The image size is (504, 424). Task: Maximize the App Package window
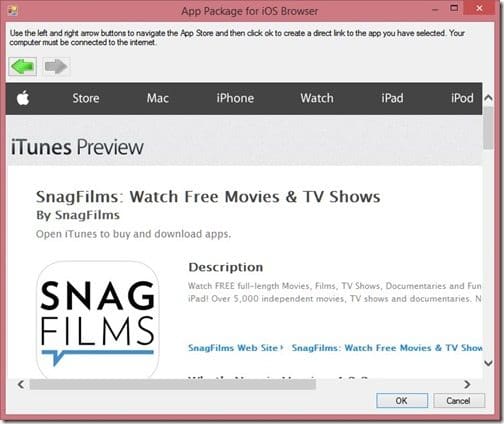click(454, 8)
